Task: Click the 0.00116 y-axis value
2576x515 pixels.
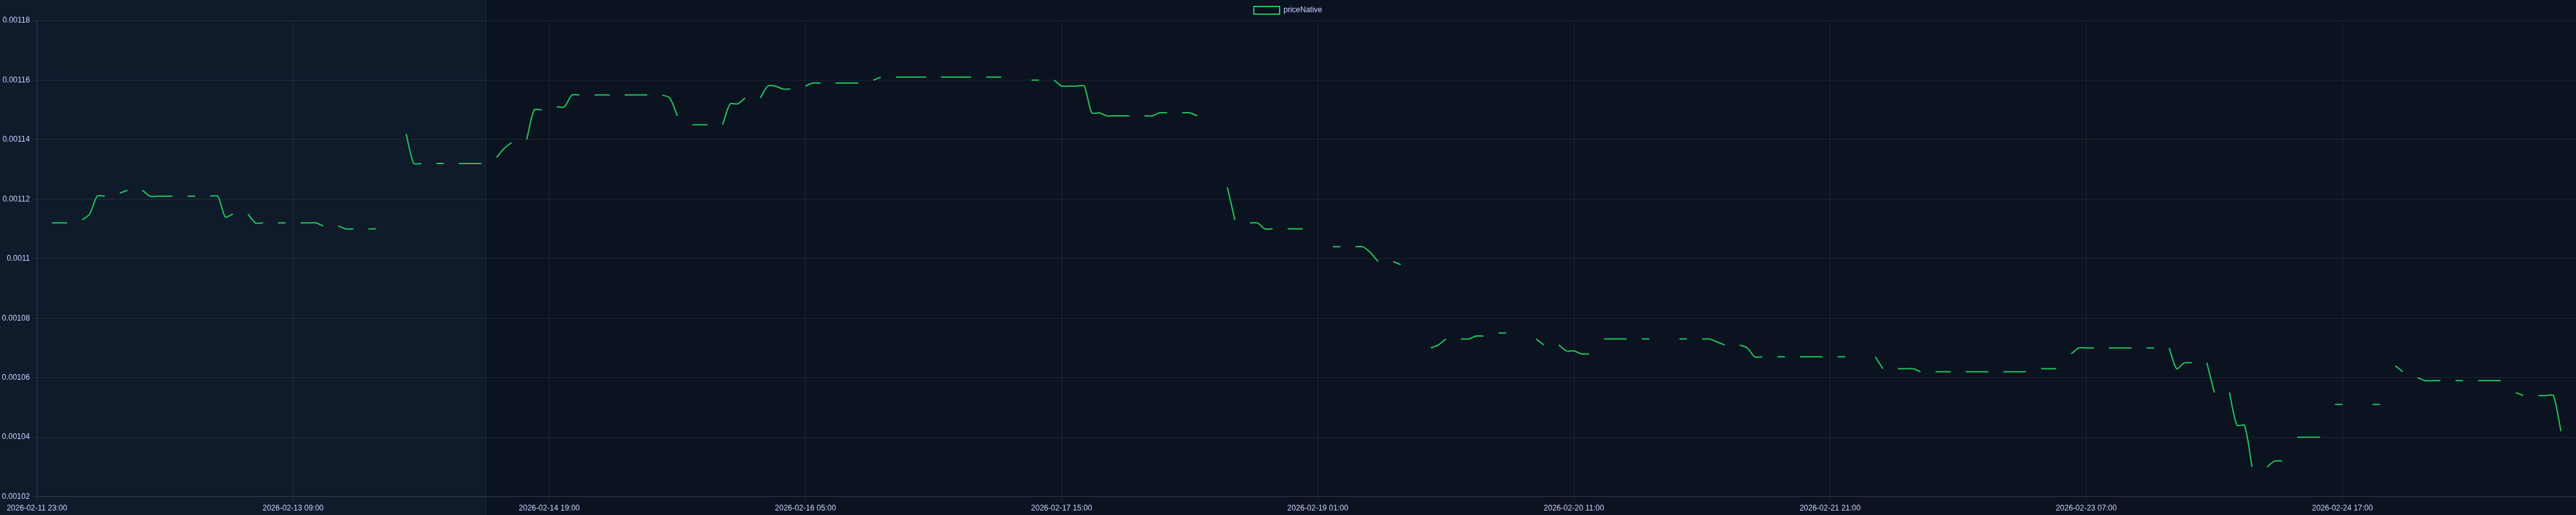Action: tap(16, 80)
